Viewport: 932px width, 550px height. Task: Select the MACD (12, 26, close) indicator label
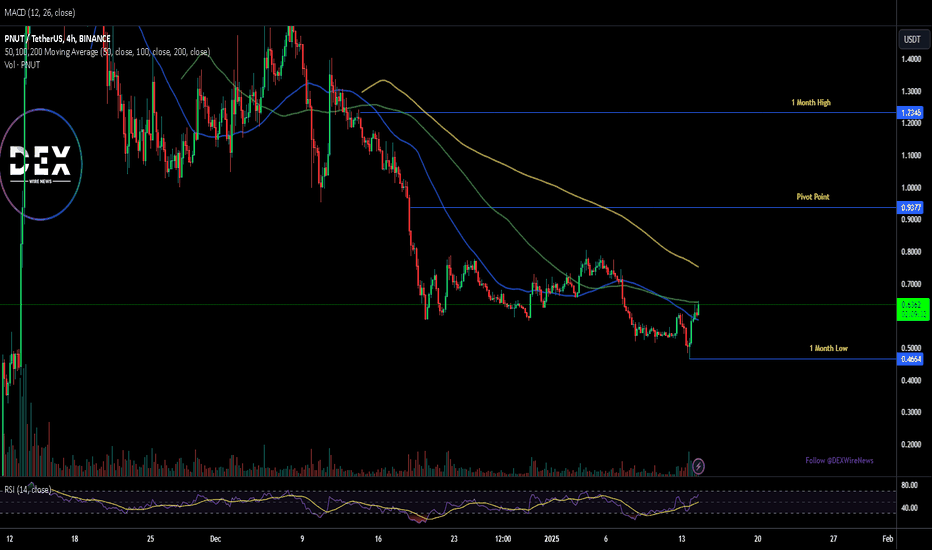point(40,12)
